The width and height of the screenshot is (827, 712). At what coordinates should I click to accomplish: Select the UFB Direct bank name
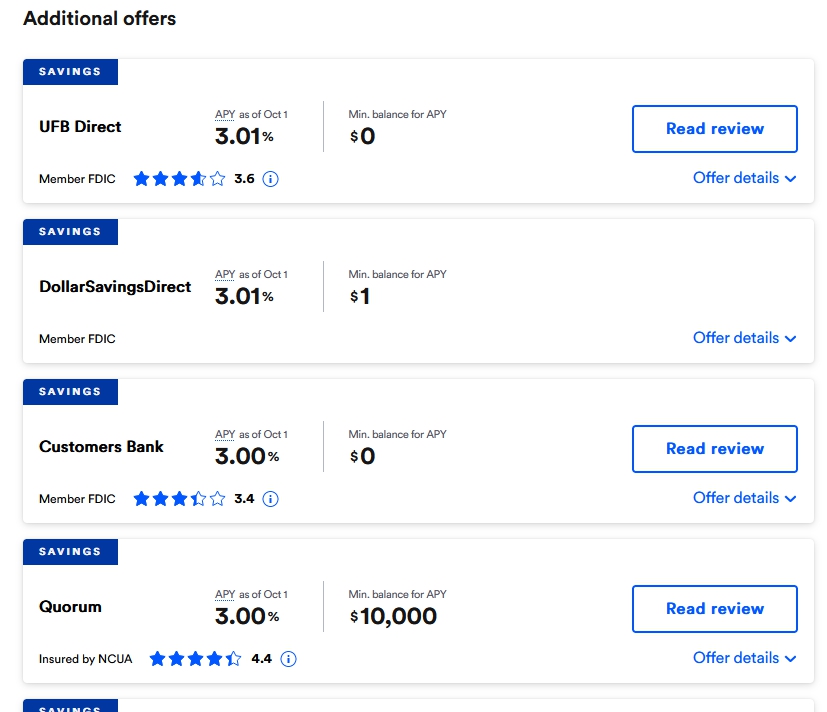click(80, 127)
